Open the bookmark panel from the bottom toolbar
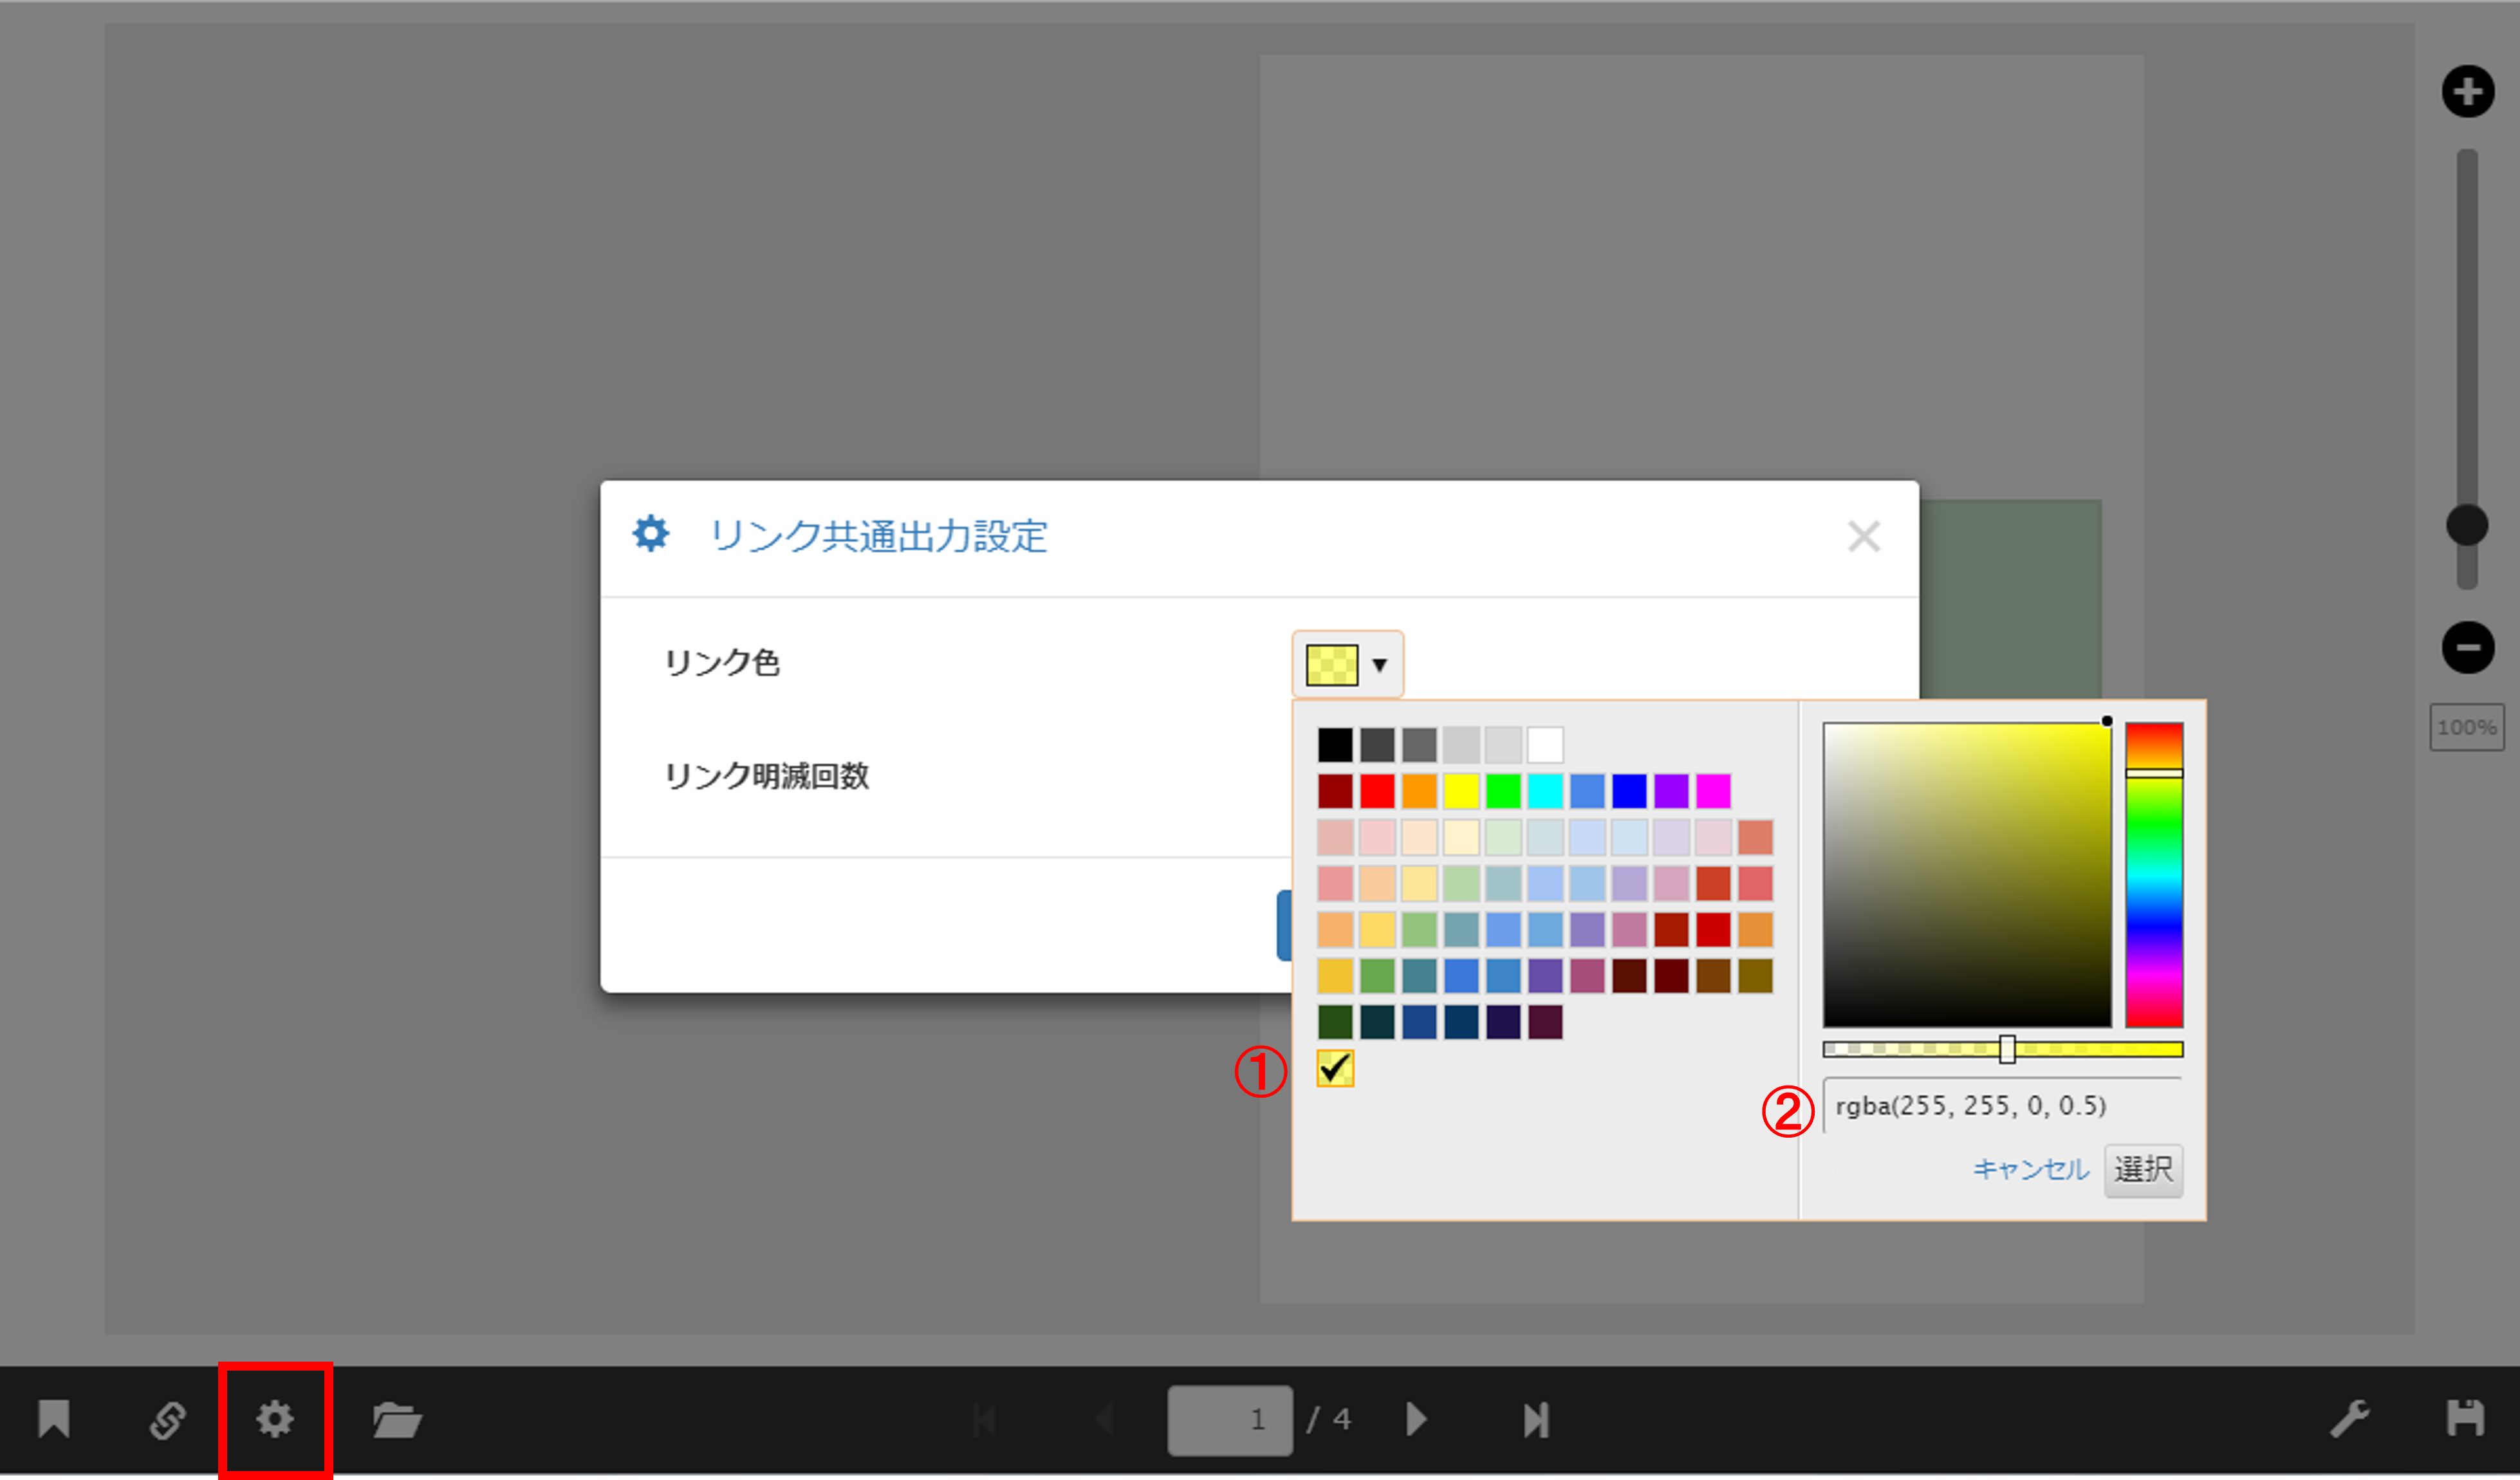 (x=54, y=1418)
